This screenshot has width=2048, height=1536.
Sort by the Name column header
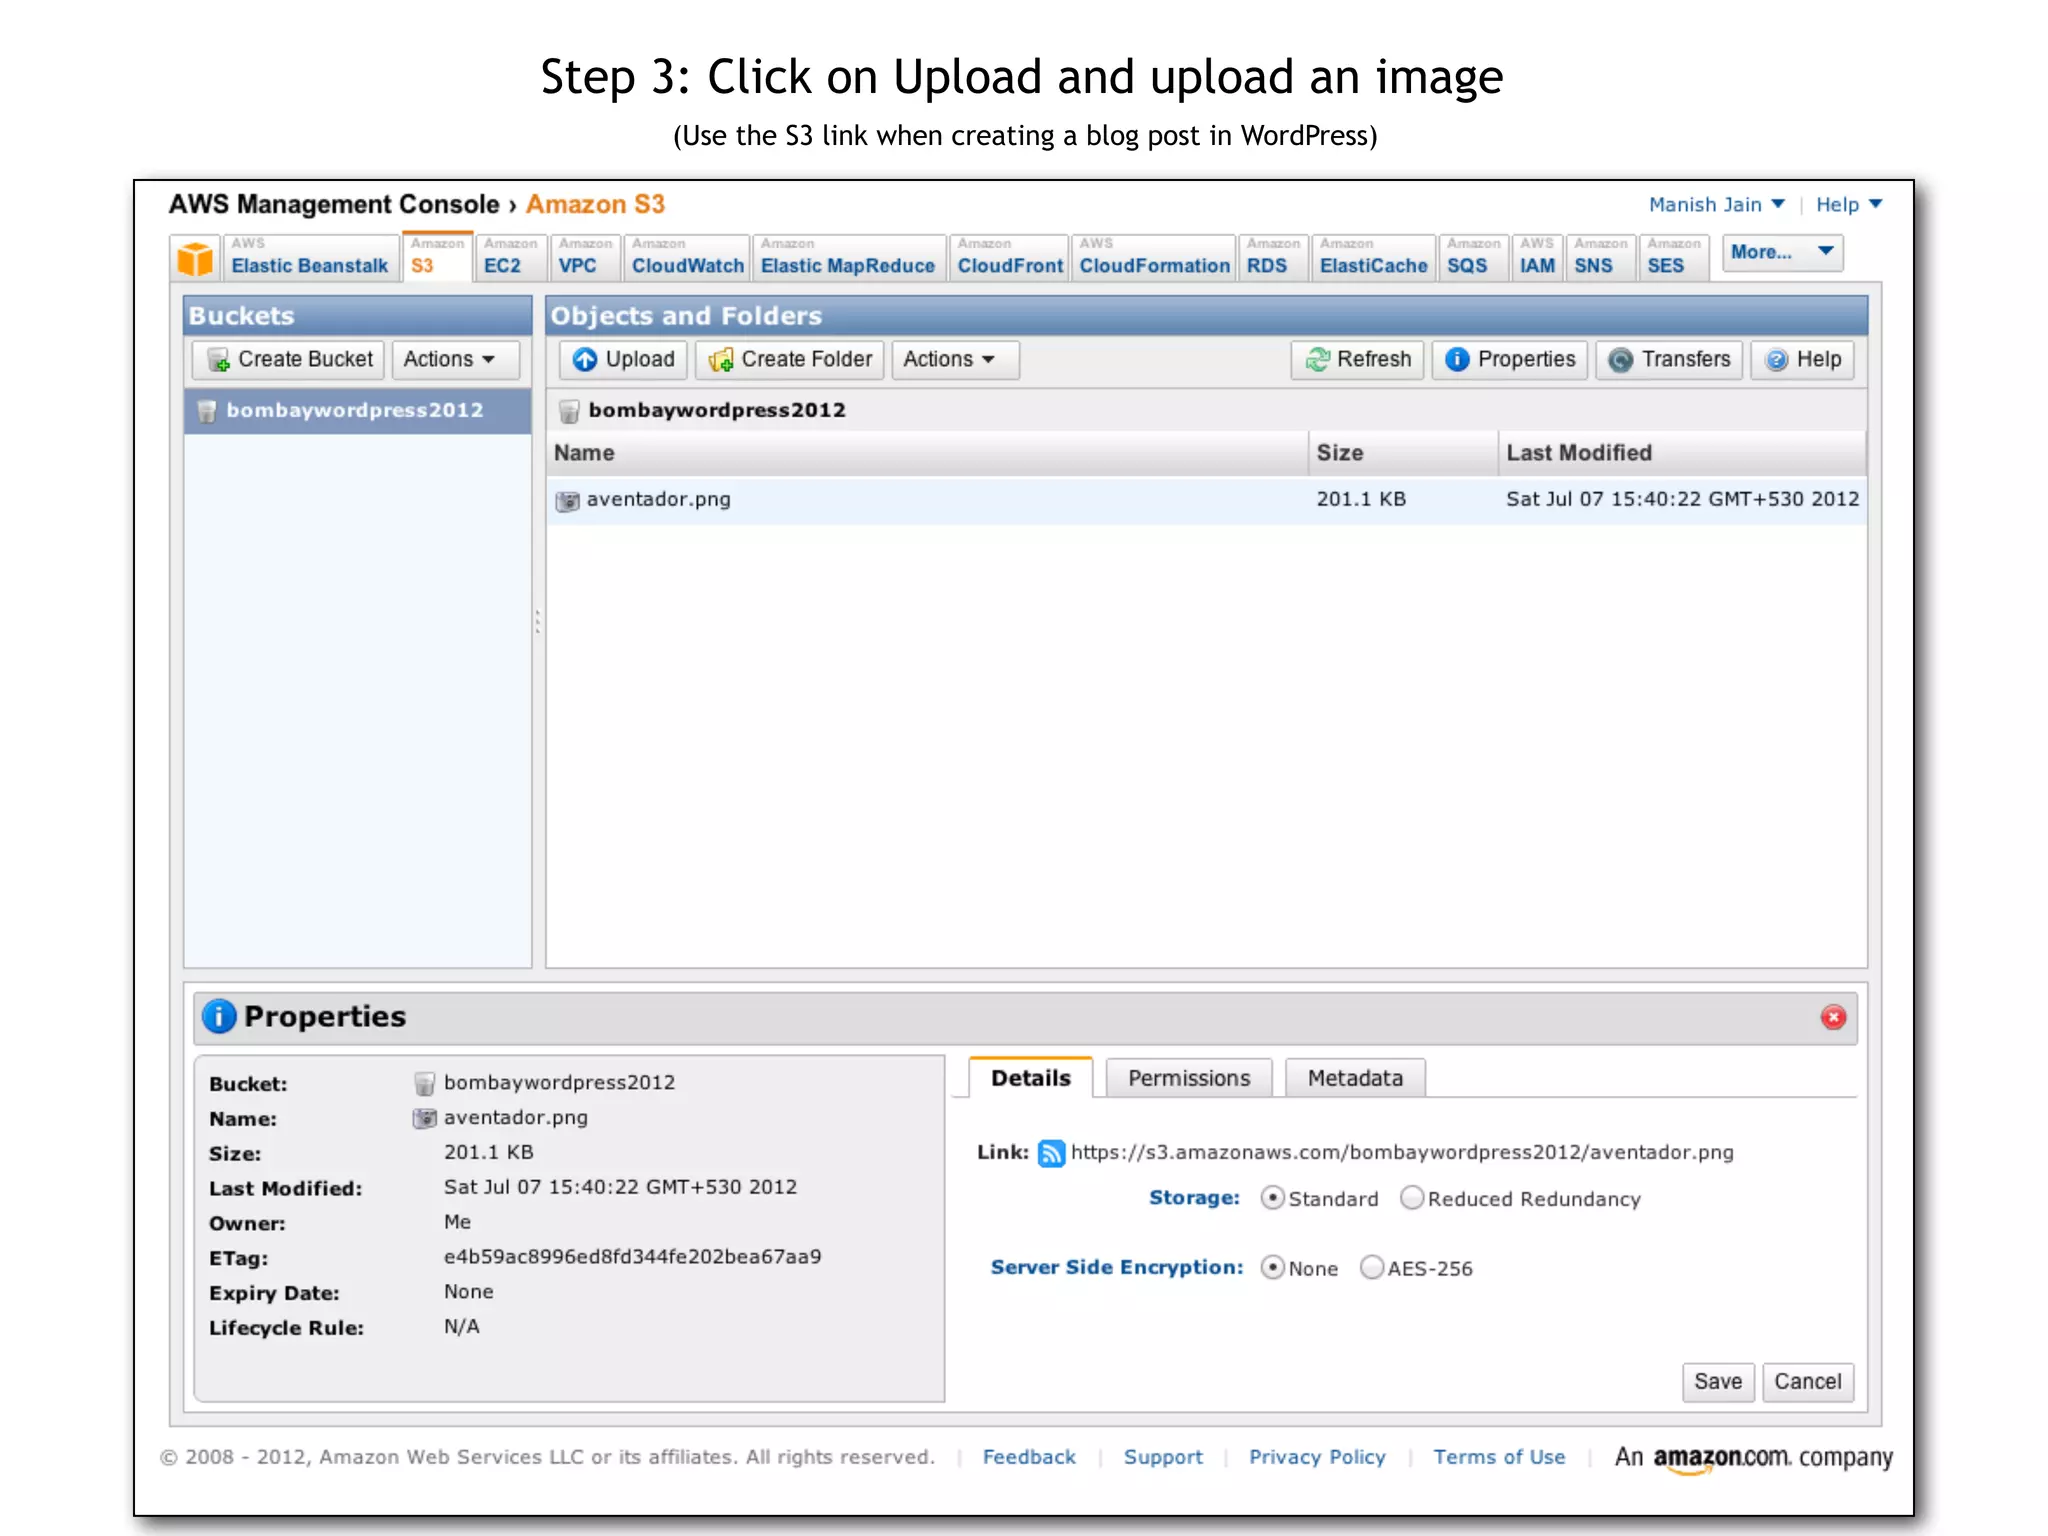pos(927,453)
